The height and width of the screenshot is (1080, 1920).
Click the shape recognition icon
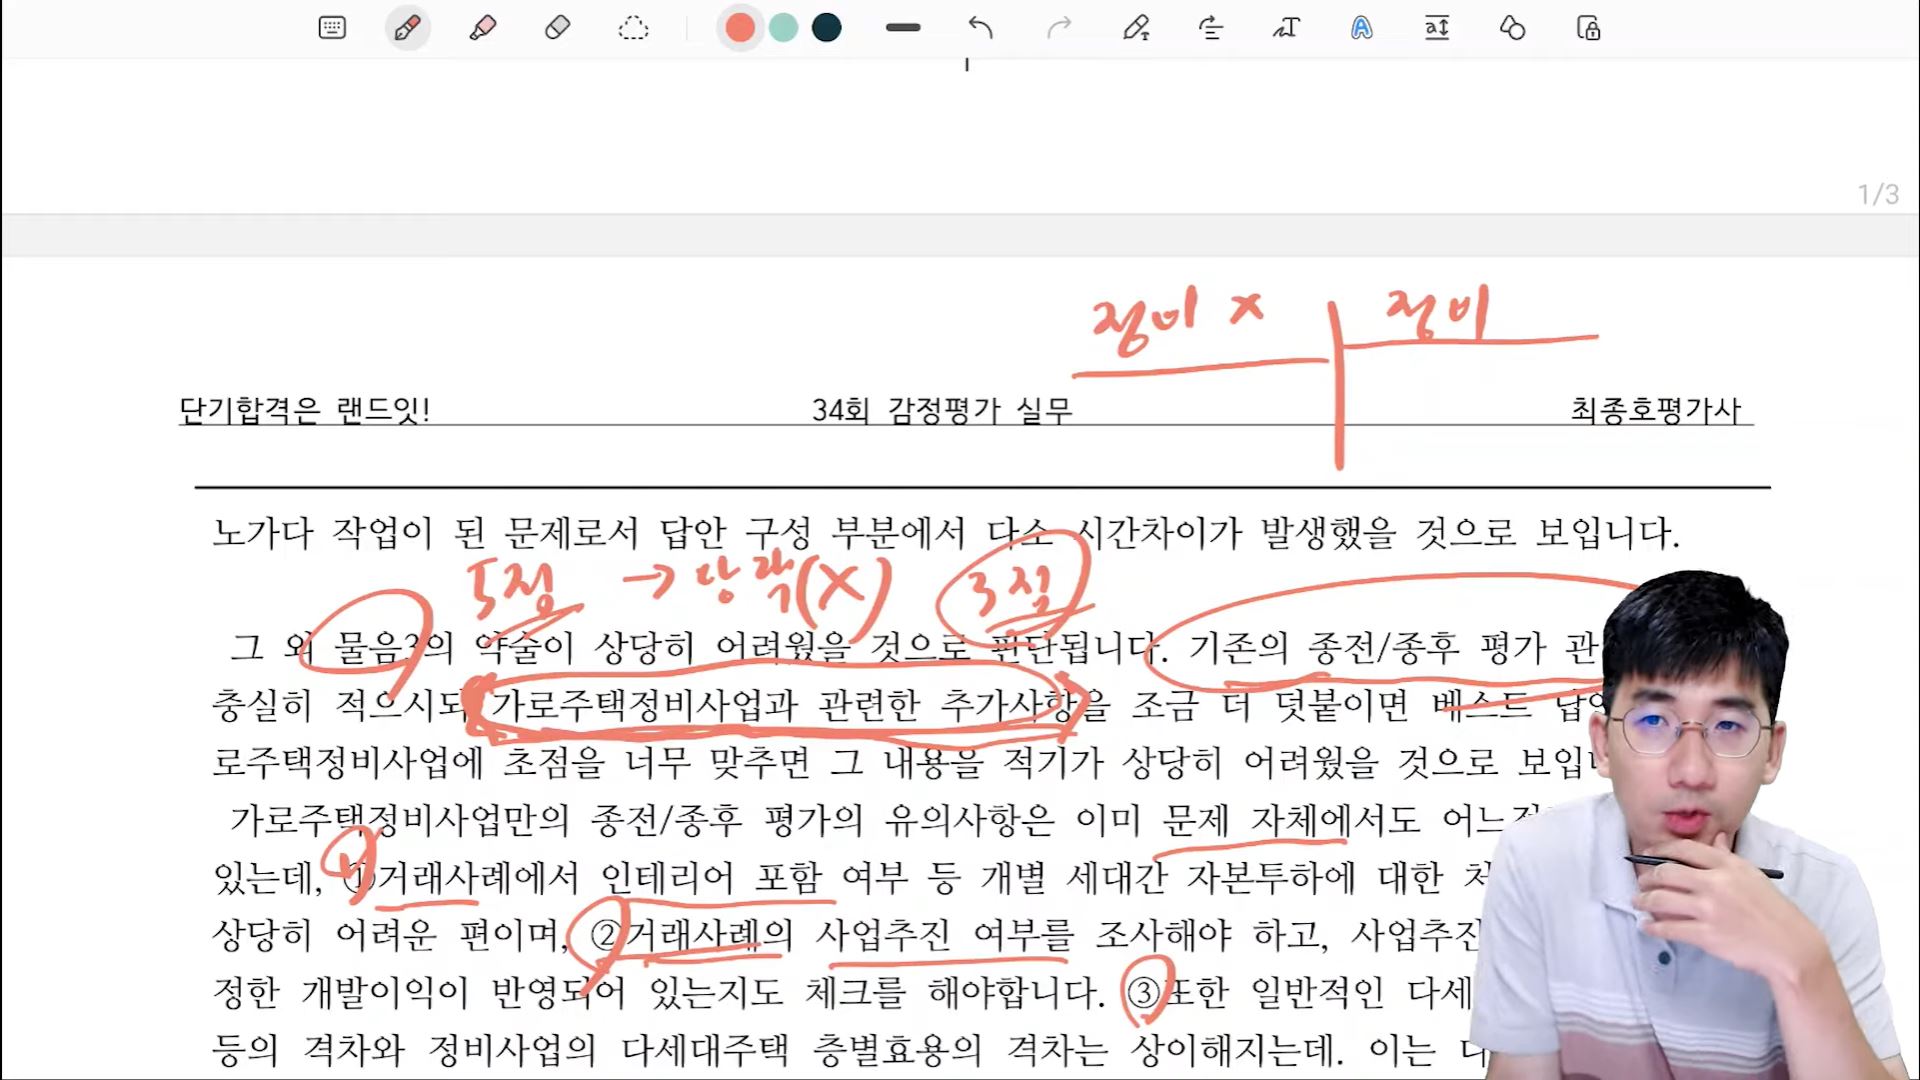1512,28
